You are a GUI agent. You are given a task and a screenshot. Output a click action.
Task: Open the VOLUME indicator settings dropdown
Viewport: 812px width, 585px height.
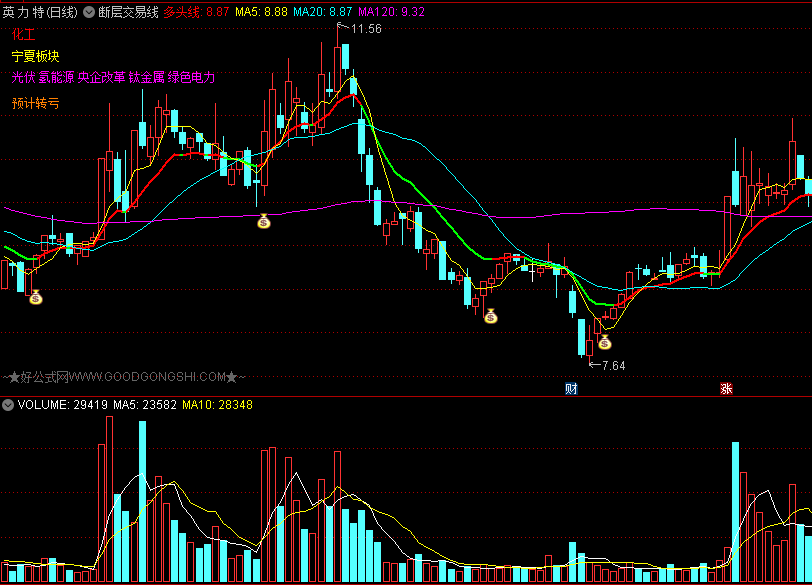(x=8, y=405)
